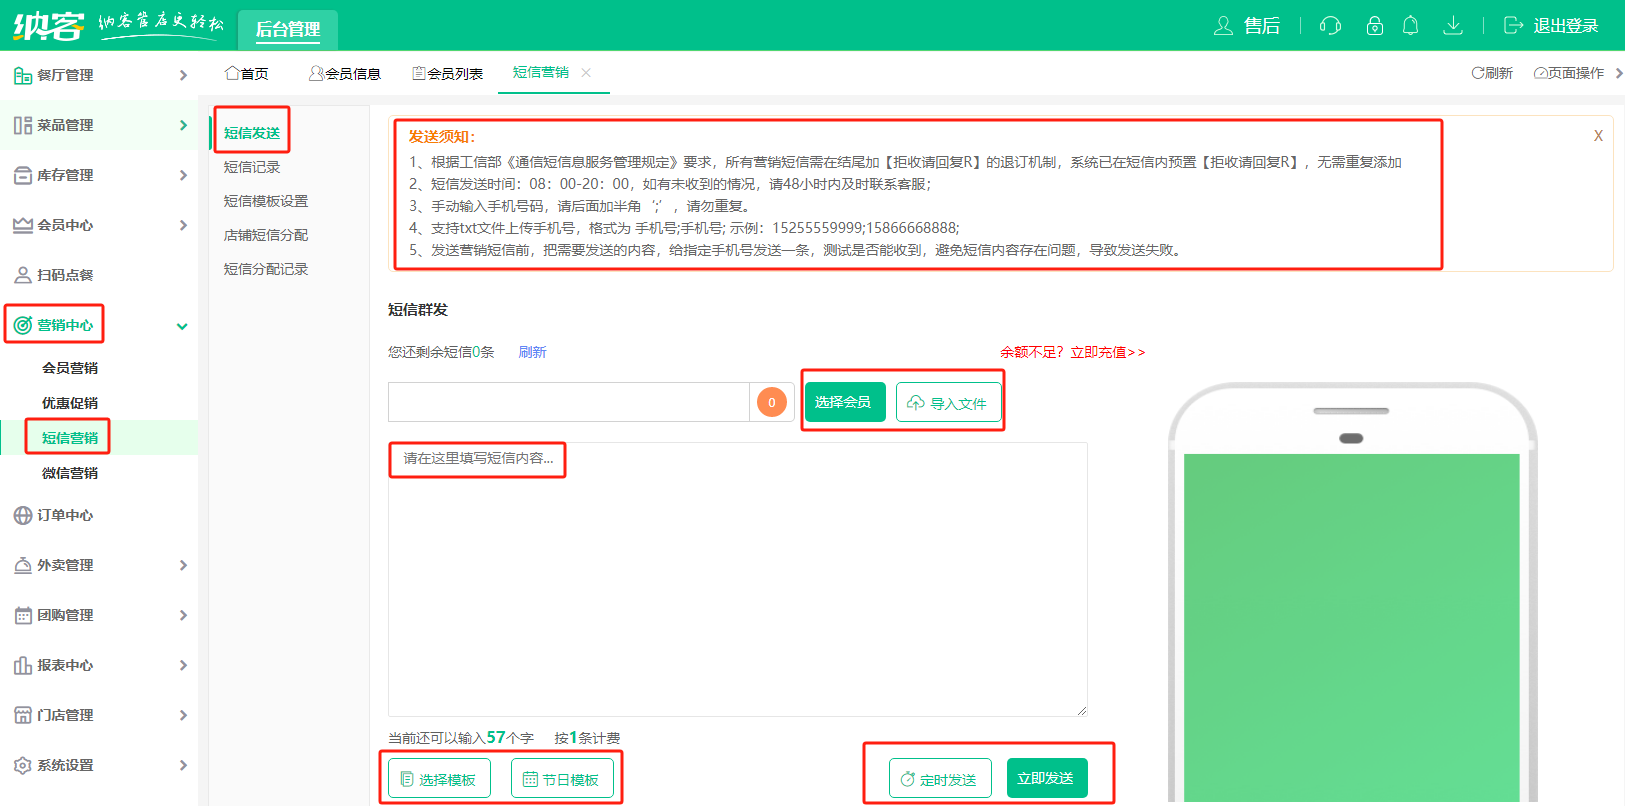This screenshot has height=806, width=1625.
Task: Expand the 菜品管理 menu arrow
Action: [x=183, y=125]
